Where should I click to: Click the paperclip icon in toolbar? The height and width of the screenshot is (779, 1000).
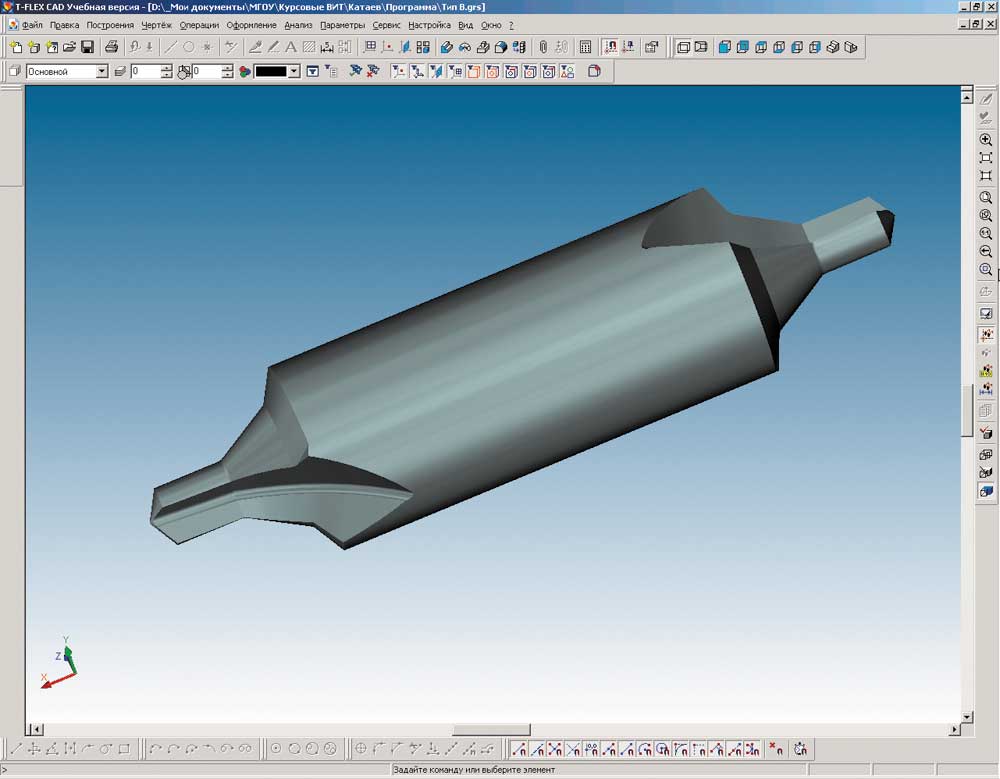(543, 47)
